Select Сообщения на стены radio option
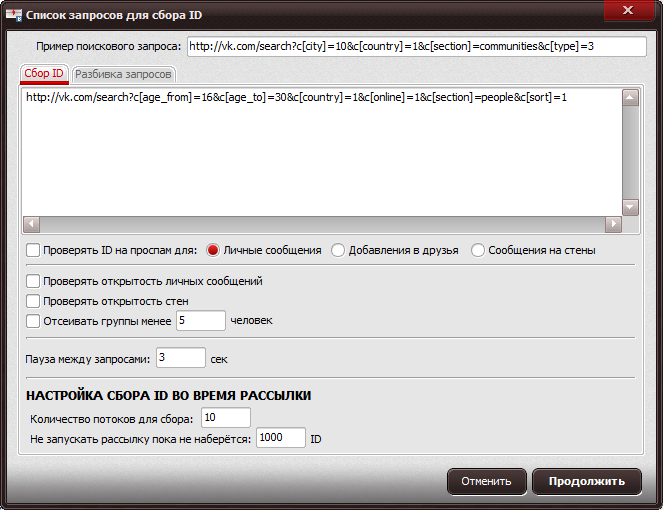This screenshot has width=663, height=510. [477, 250]
